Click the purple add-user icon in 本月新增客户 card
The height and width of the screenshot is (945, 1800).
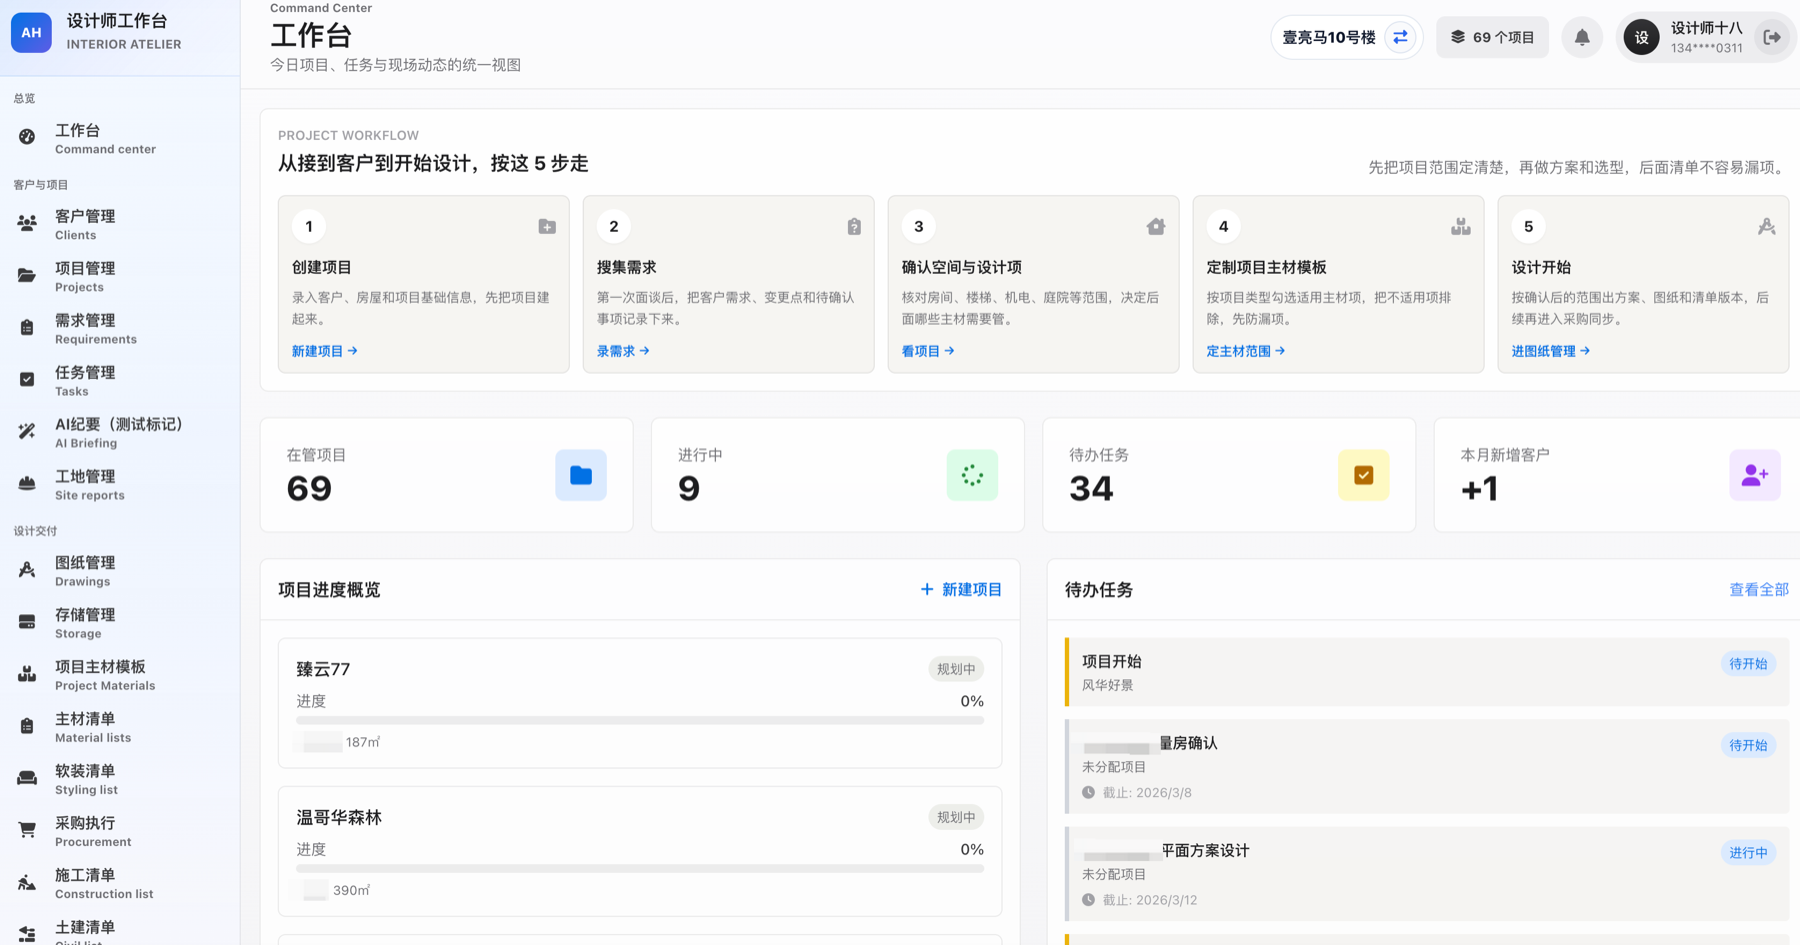pos(1755,475)
